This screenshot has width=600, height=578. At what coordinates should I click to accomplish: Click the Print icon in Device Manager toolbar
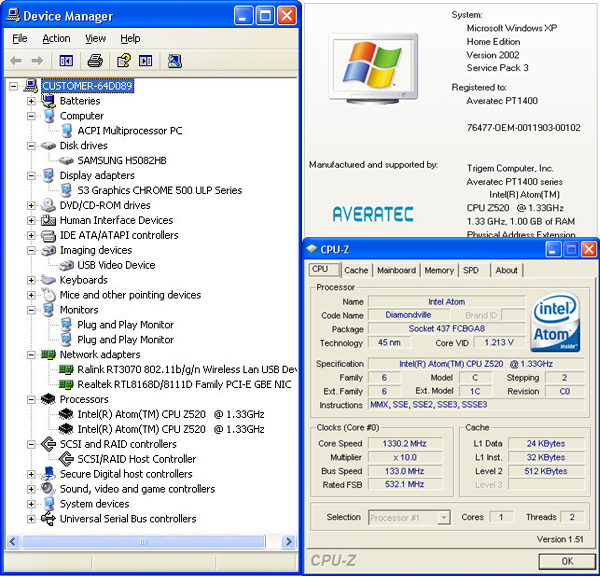(x=95, y=60)
